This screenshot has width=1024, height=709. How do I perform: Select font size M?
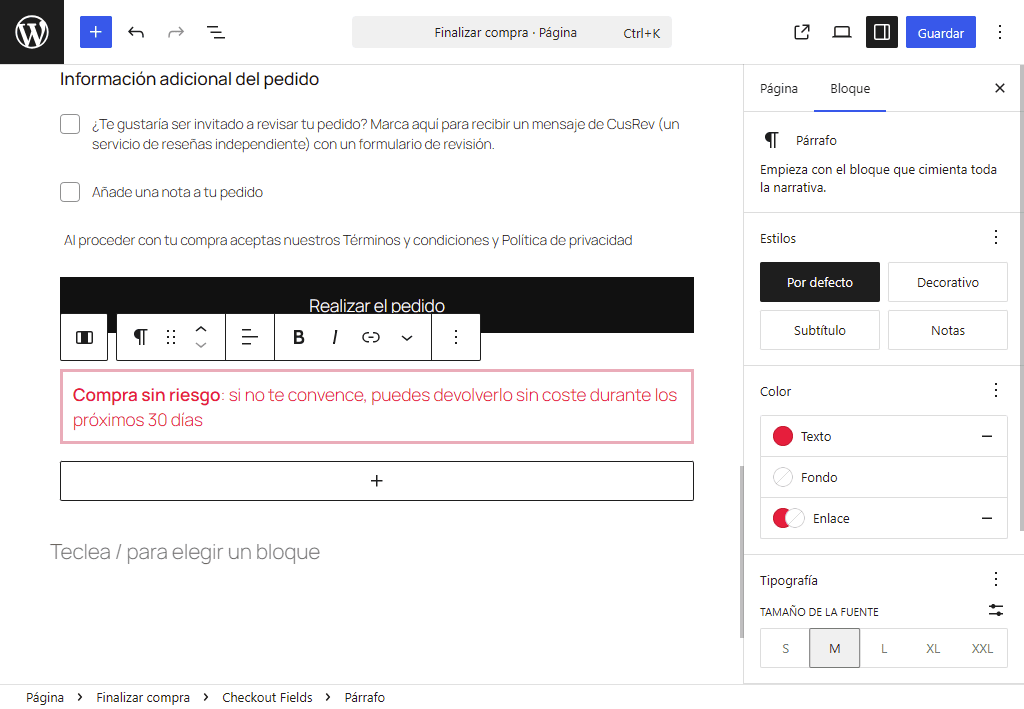pyautogui.click(x=834, y=648)
